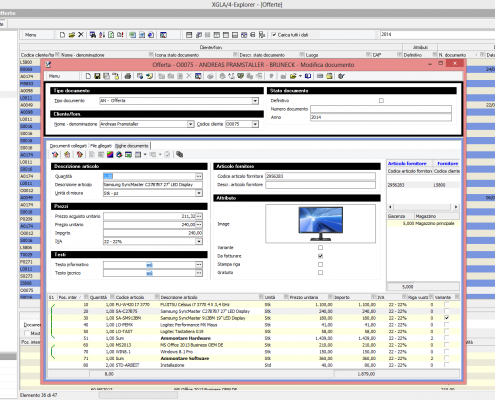Toggle Variante checkbox in FU-W420 row

[x=446, y=304]
